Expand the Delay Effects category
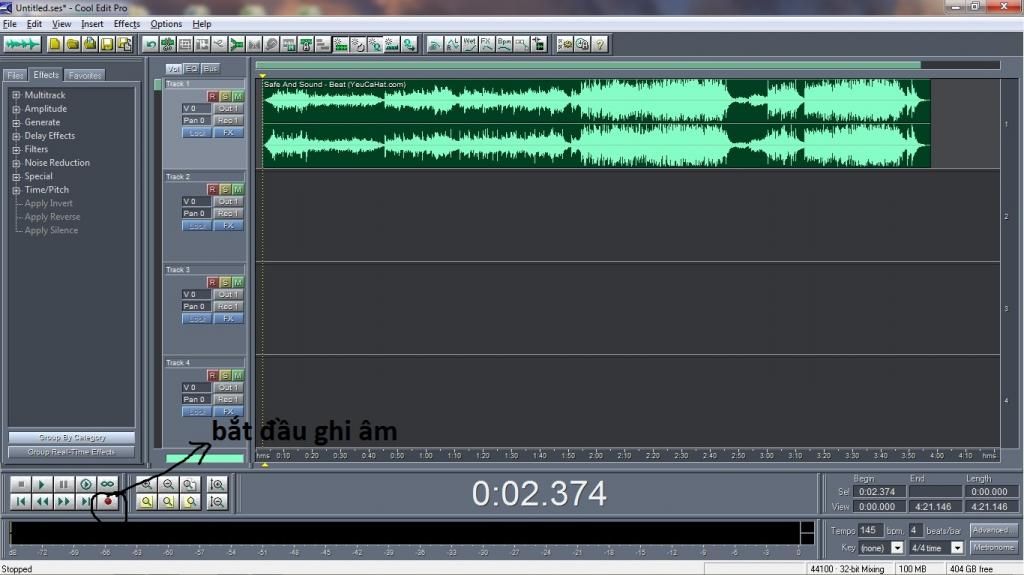 (16, 136)
